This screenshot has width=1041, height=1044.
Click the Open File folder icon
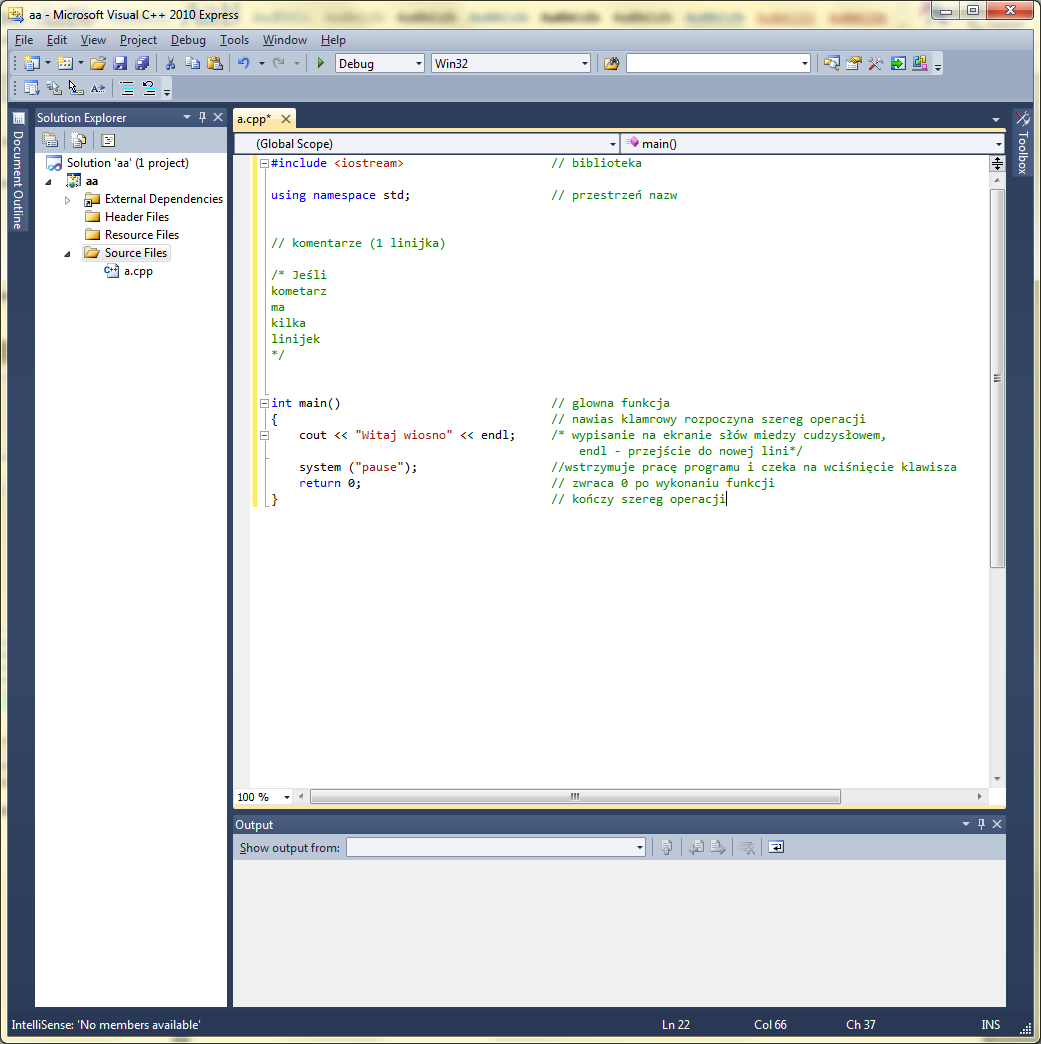98,63
